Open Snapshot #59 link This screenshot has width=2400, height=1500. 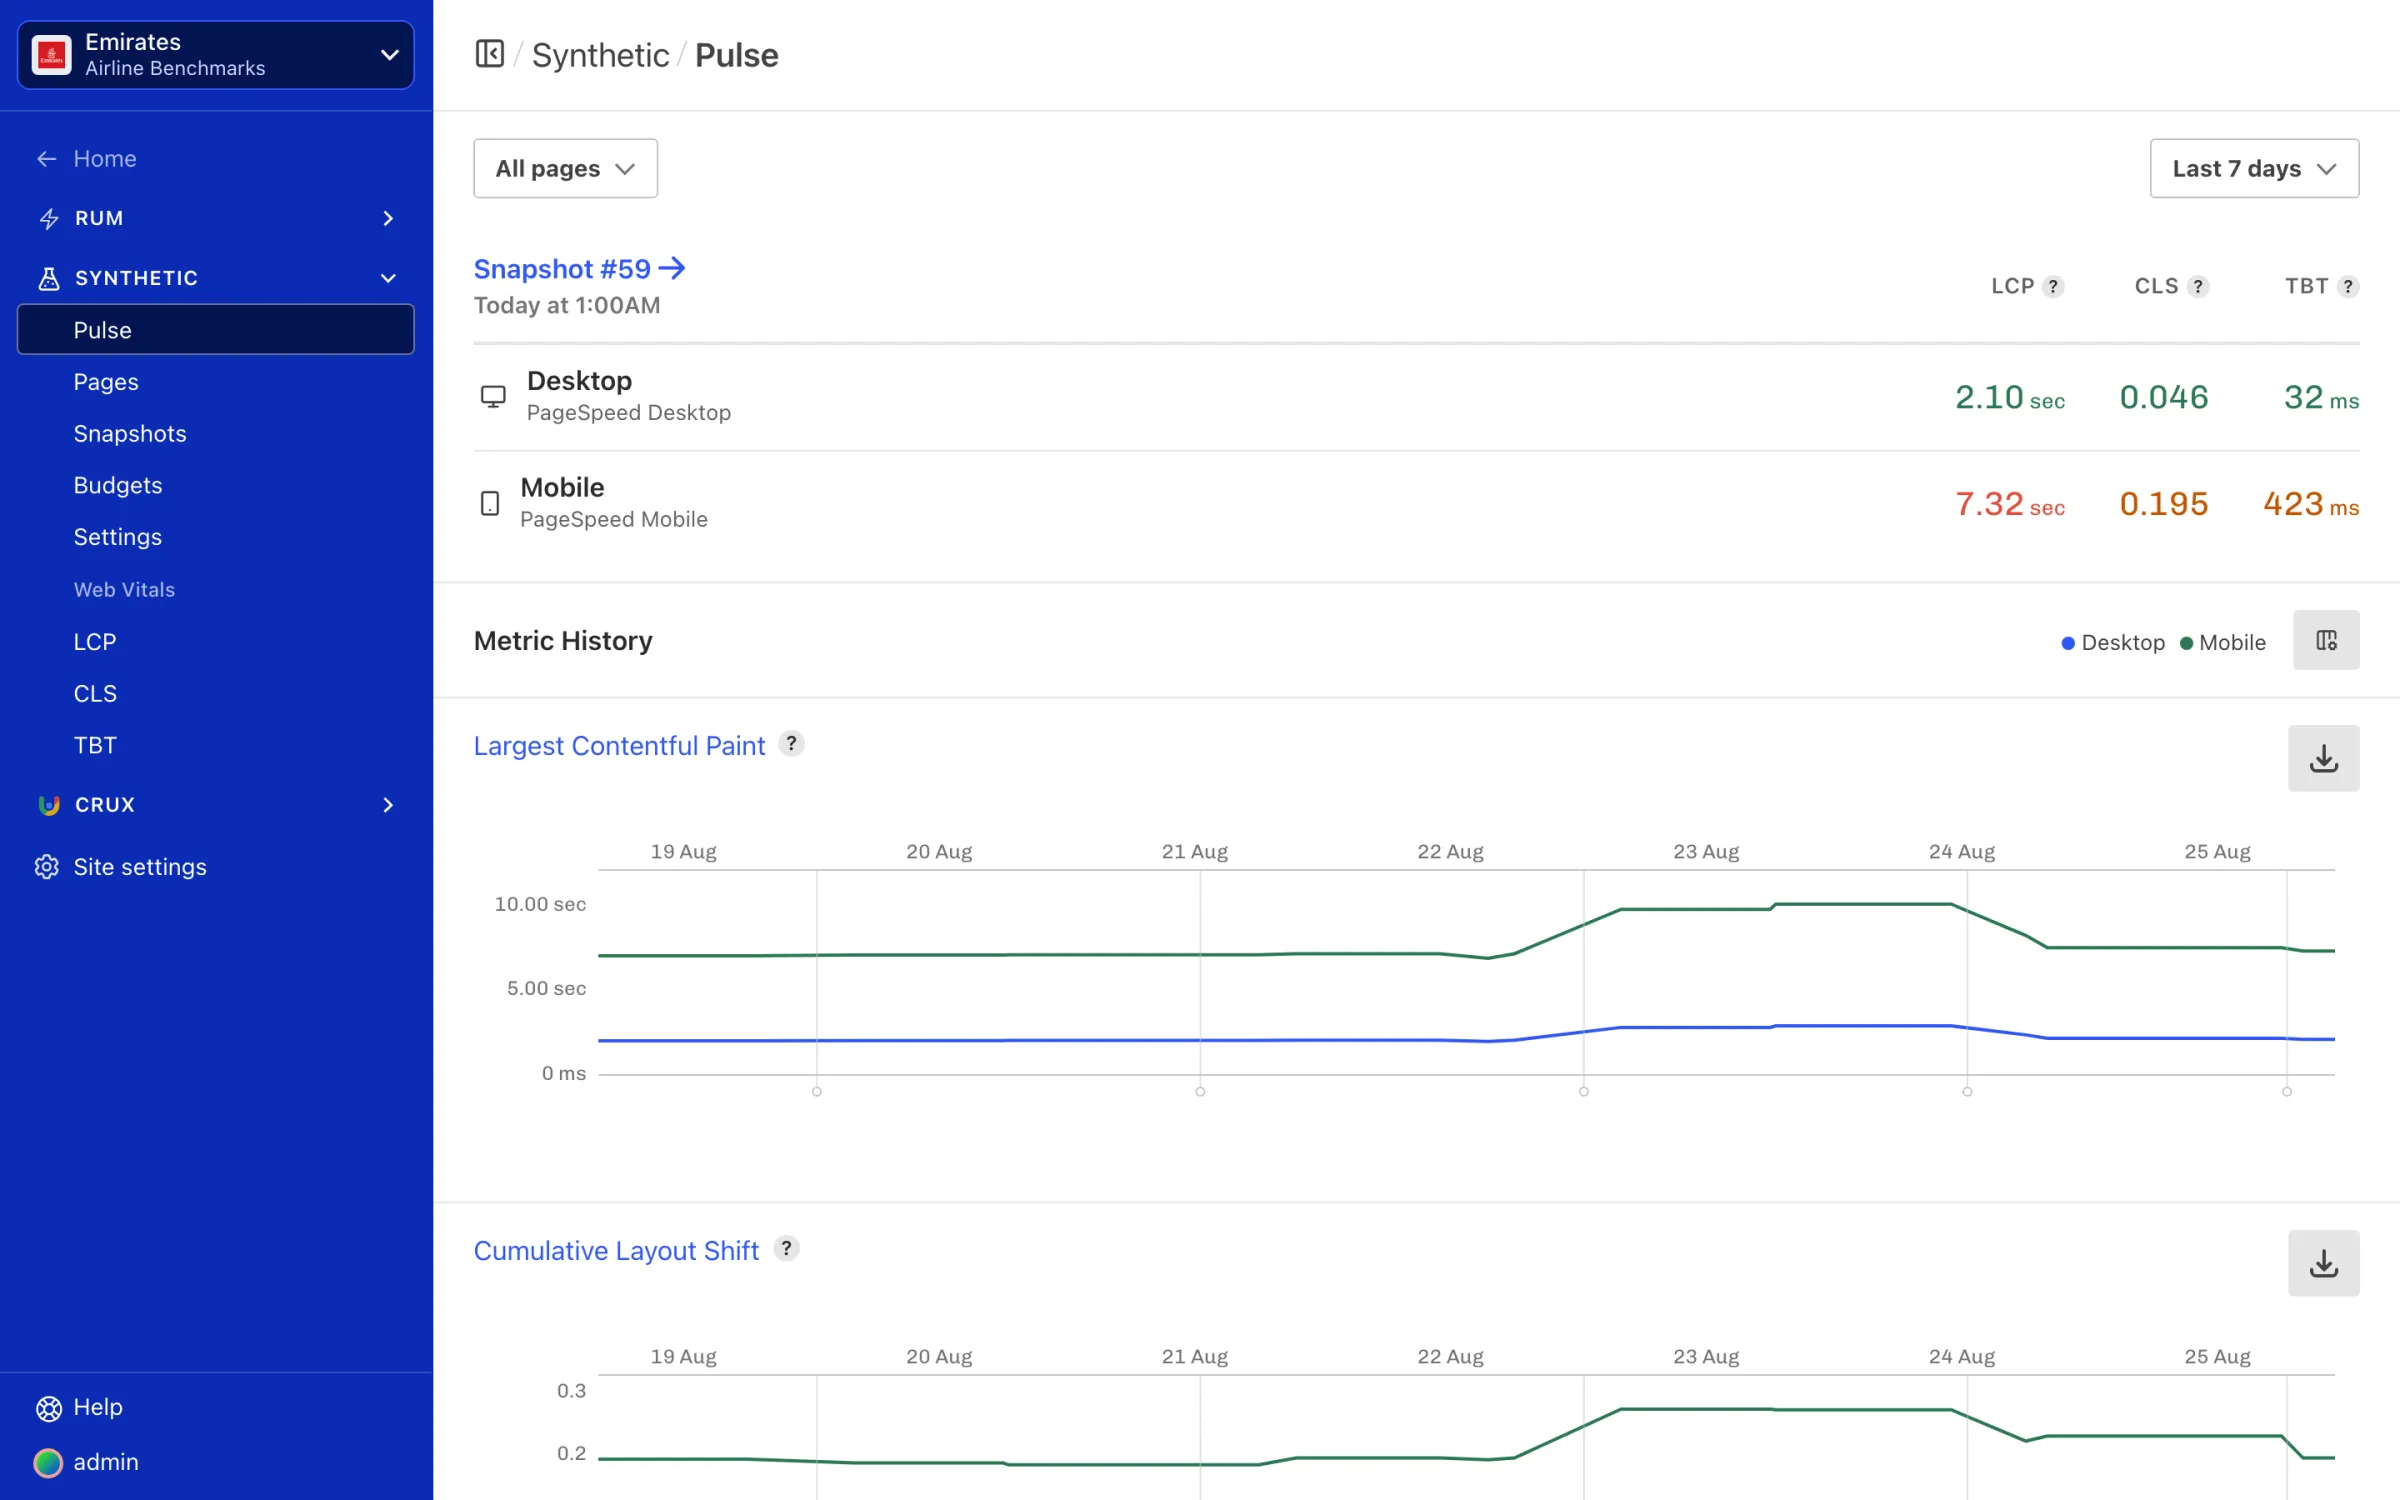coord(580,268)
